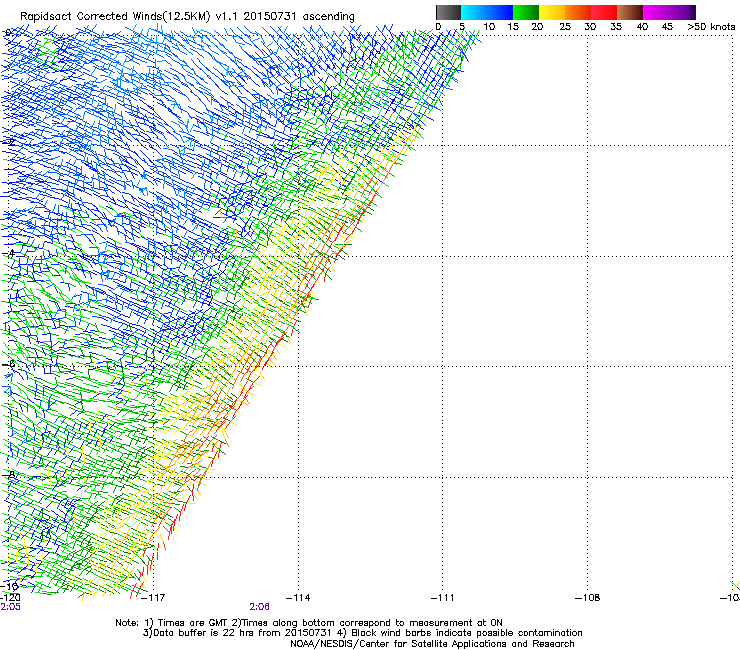Click the -114 longitude axis label
The height and width of the screenshot is (650, 740).
click(298, 598)
